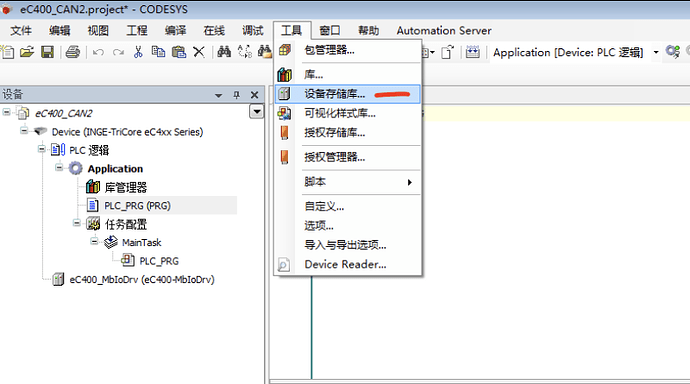Select eC400_MbIoDrv (eC400-MbIoDrv) tree item
Image resolution: width=690 pixels, height=384 pixels.
click(142, 279)
